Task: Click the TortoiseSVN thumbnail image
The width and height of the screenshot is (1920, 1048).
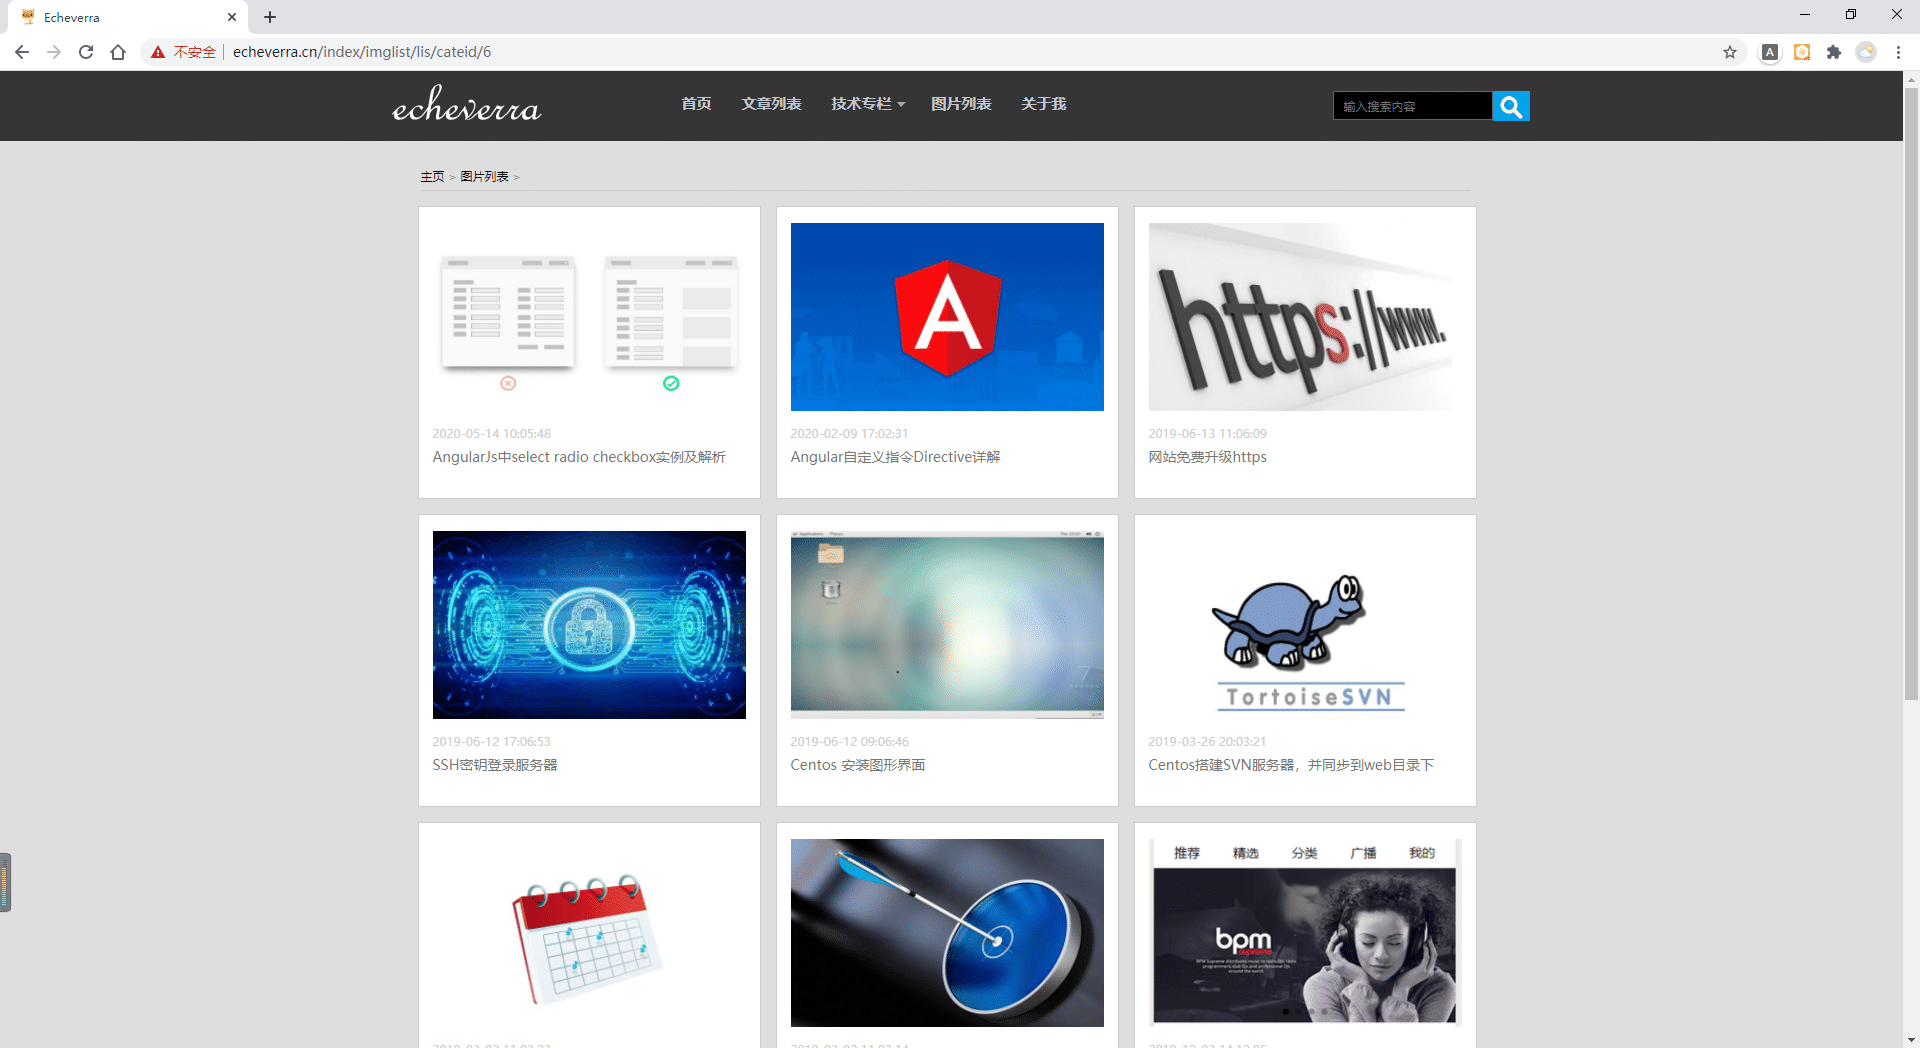Action: 1305,625
